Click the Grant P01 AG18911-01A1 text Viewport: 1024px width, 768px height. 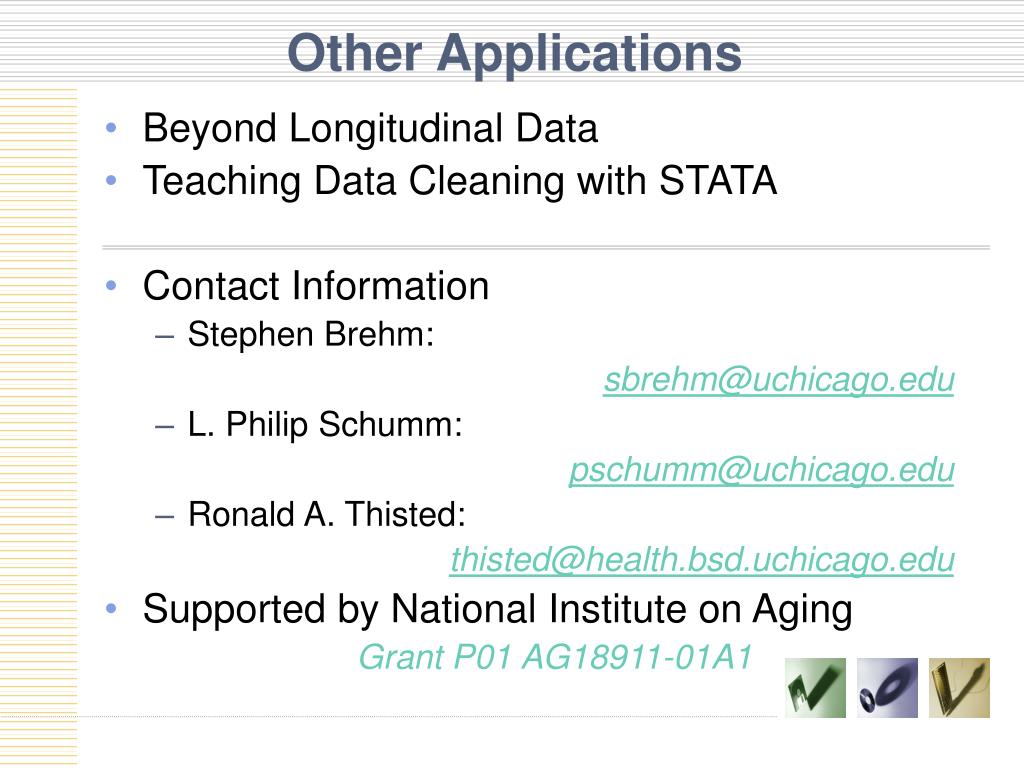pyautogui.click(x=556, y=657)
